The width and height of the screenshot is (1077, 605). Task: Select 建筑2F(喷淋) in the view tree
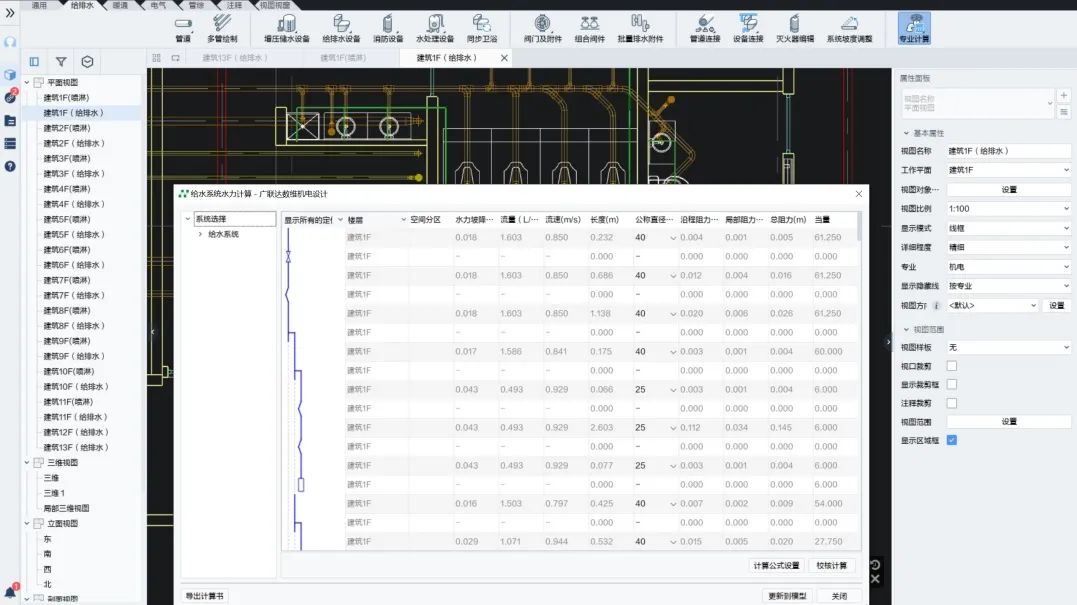[x=67, y=128]
